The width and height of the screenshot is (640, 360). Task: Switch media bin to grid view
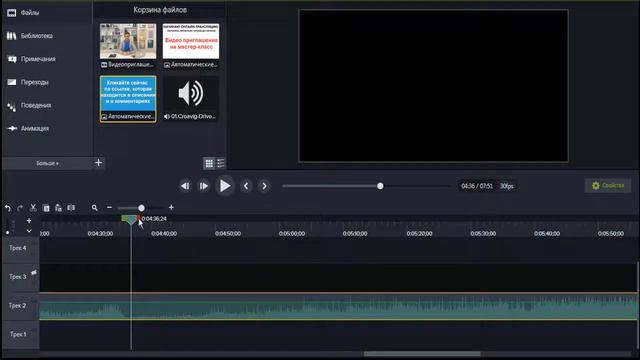click(209, 164)
